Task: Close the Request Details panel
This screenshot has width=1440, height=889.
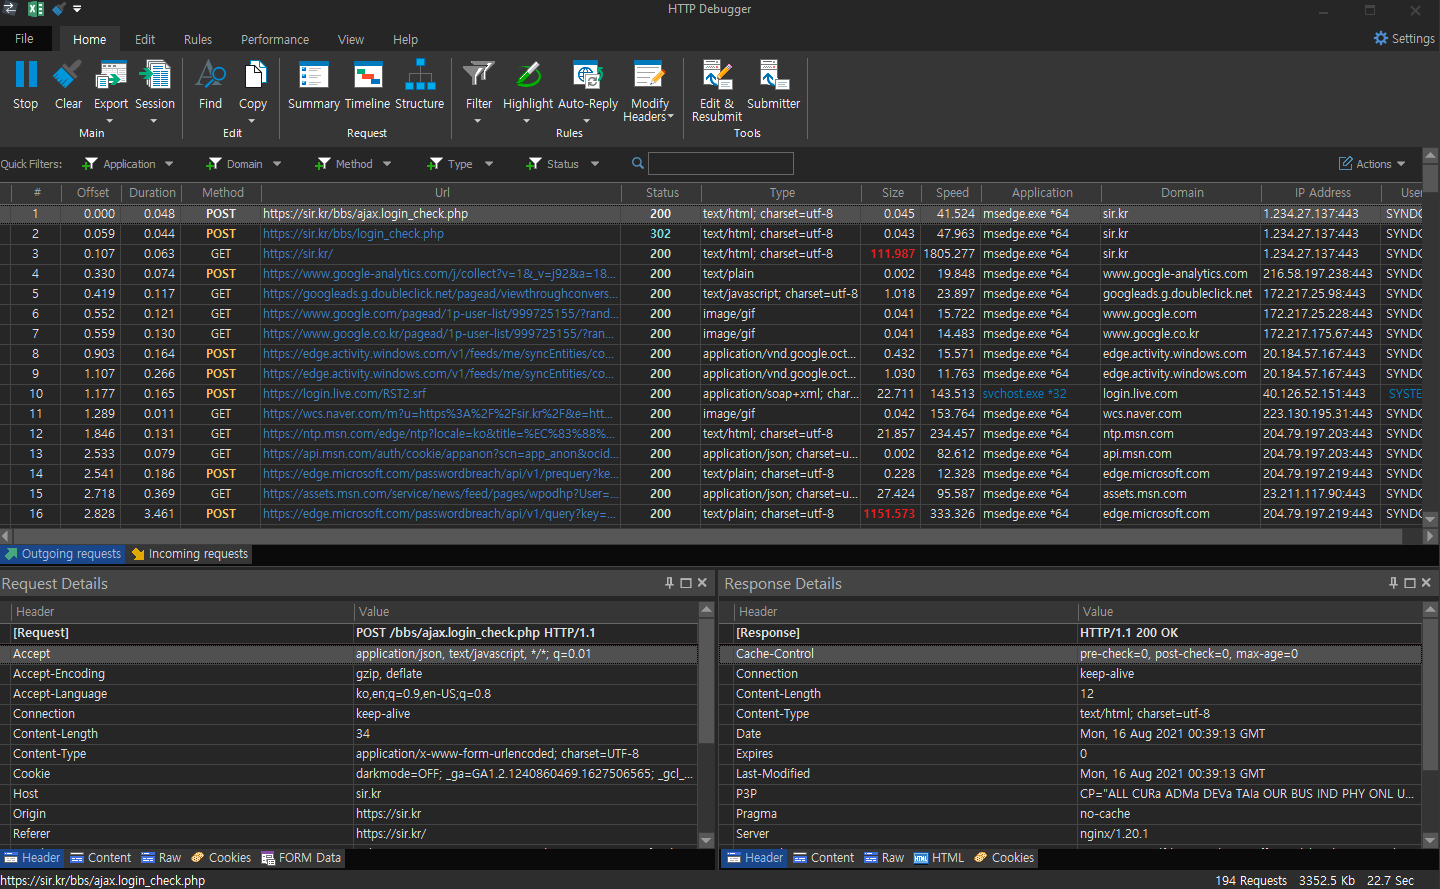Action: point(702,583)
